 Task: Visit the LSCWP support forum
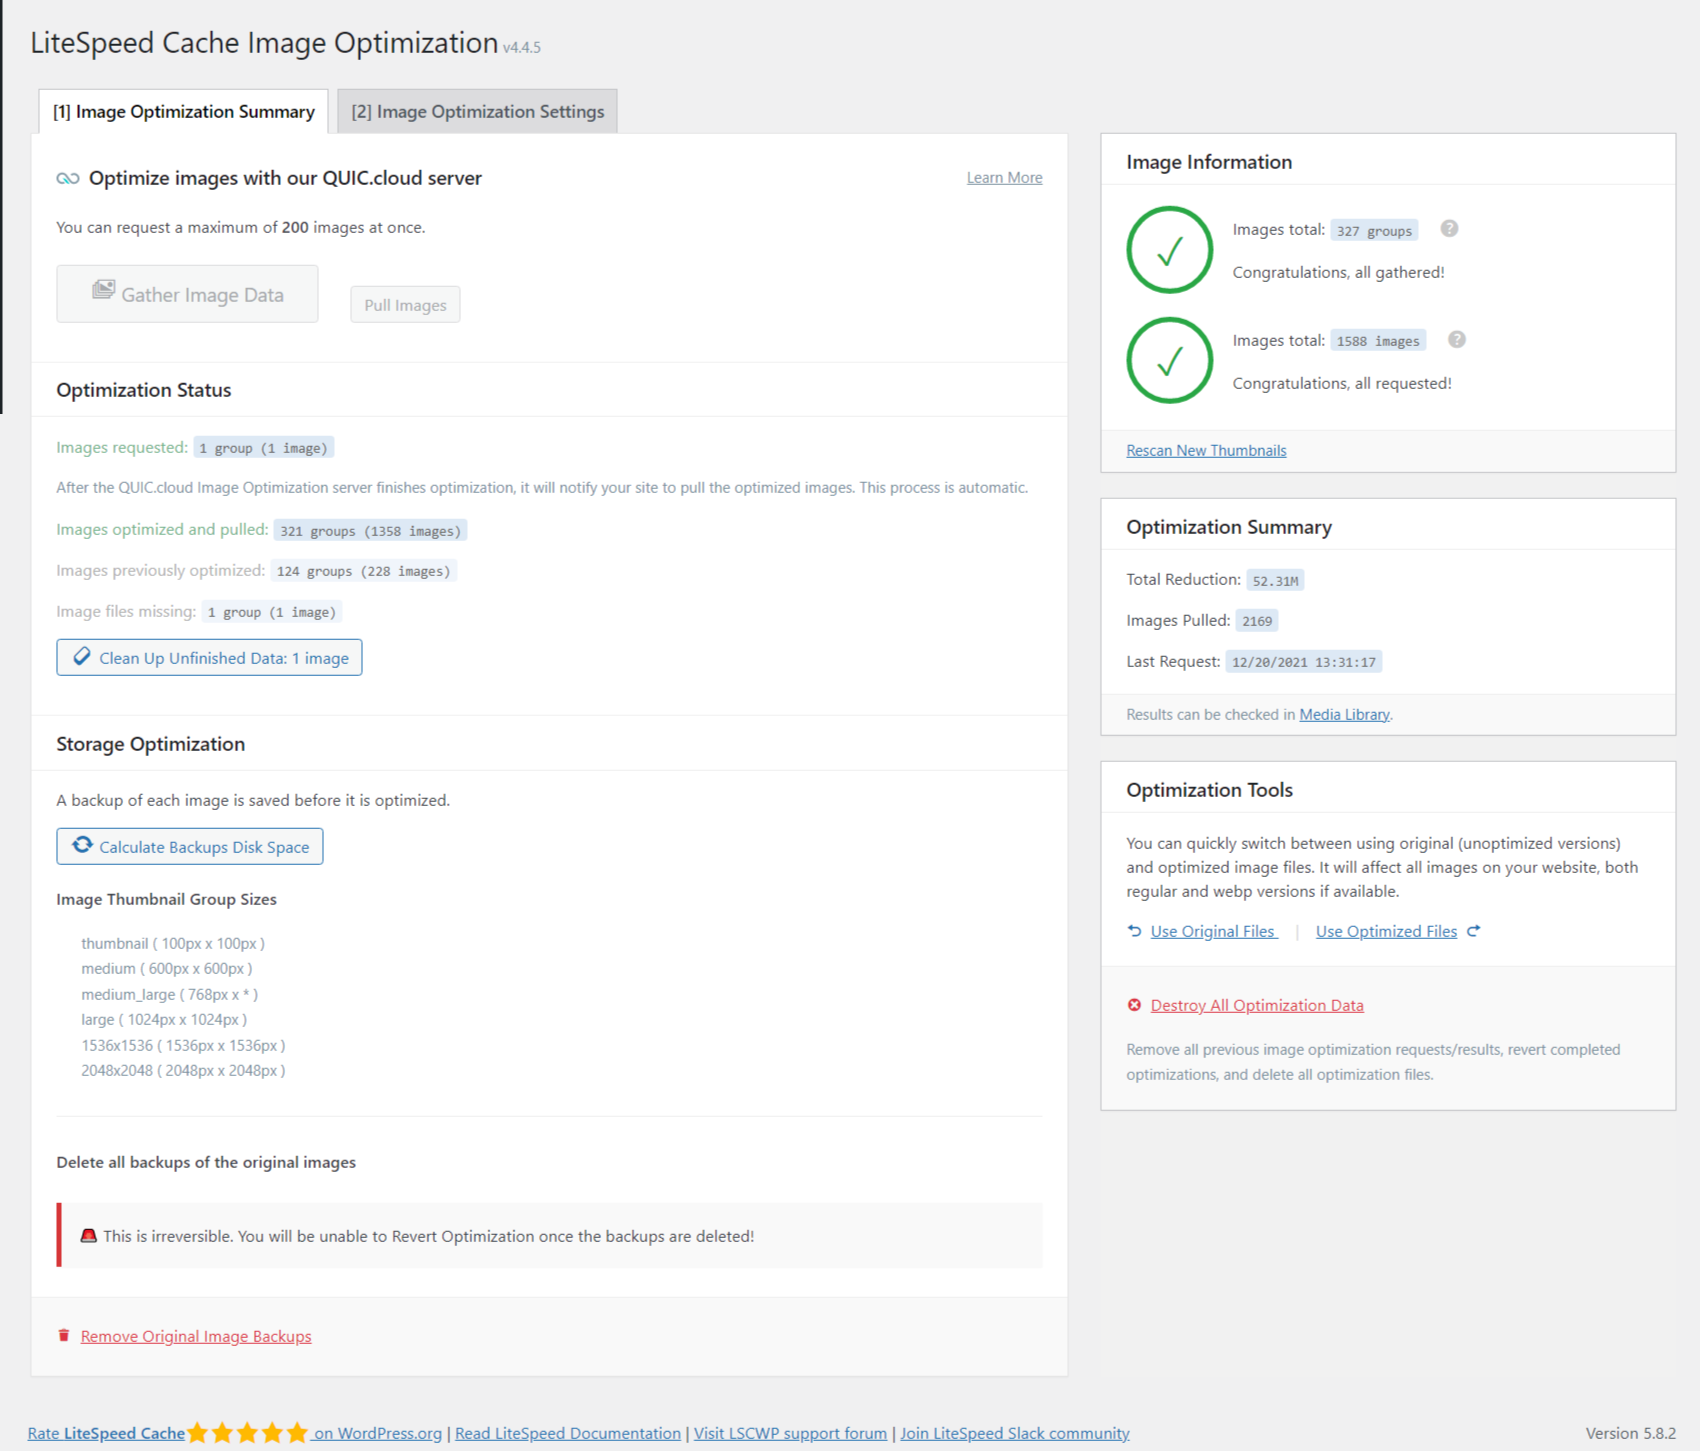pos(790,1433)
